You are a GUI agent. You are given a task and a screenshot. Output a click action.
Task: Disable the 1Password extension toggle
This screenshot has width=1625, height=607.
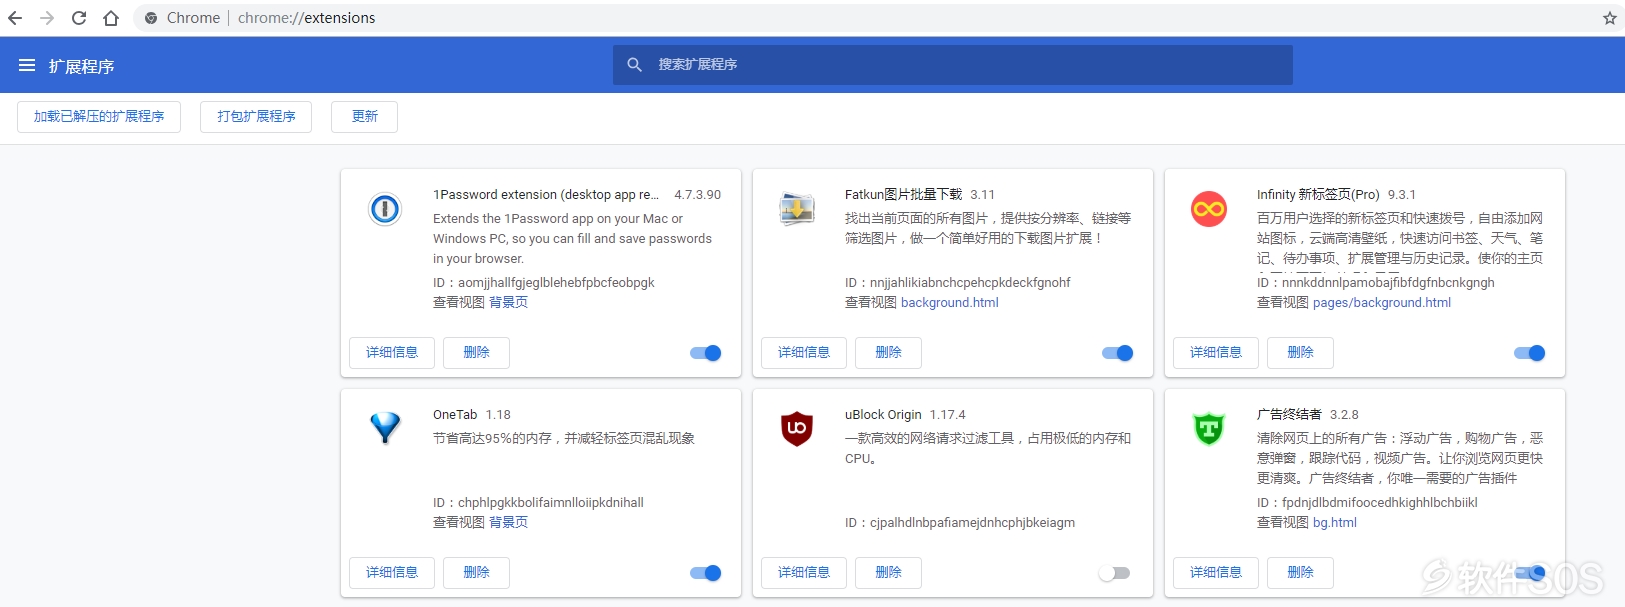706,353
